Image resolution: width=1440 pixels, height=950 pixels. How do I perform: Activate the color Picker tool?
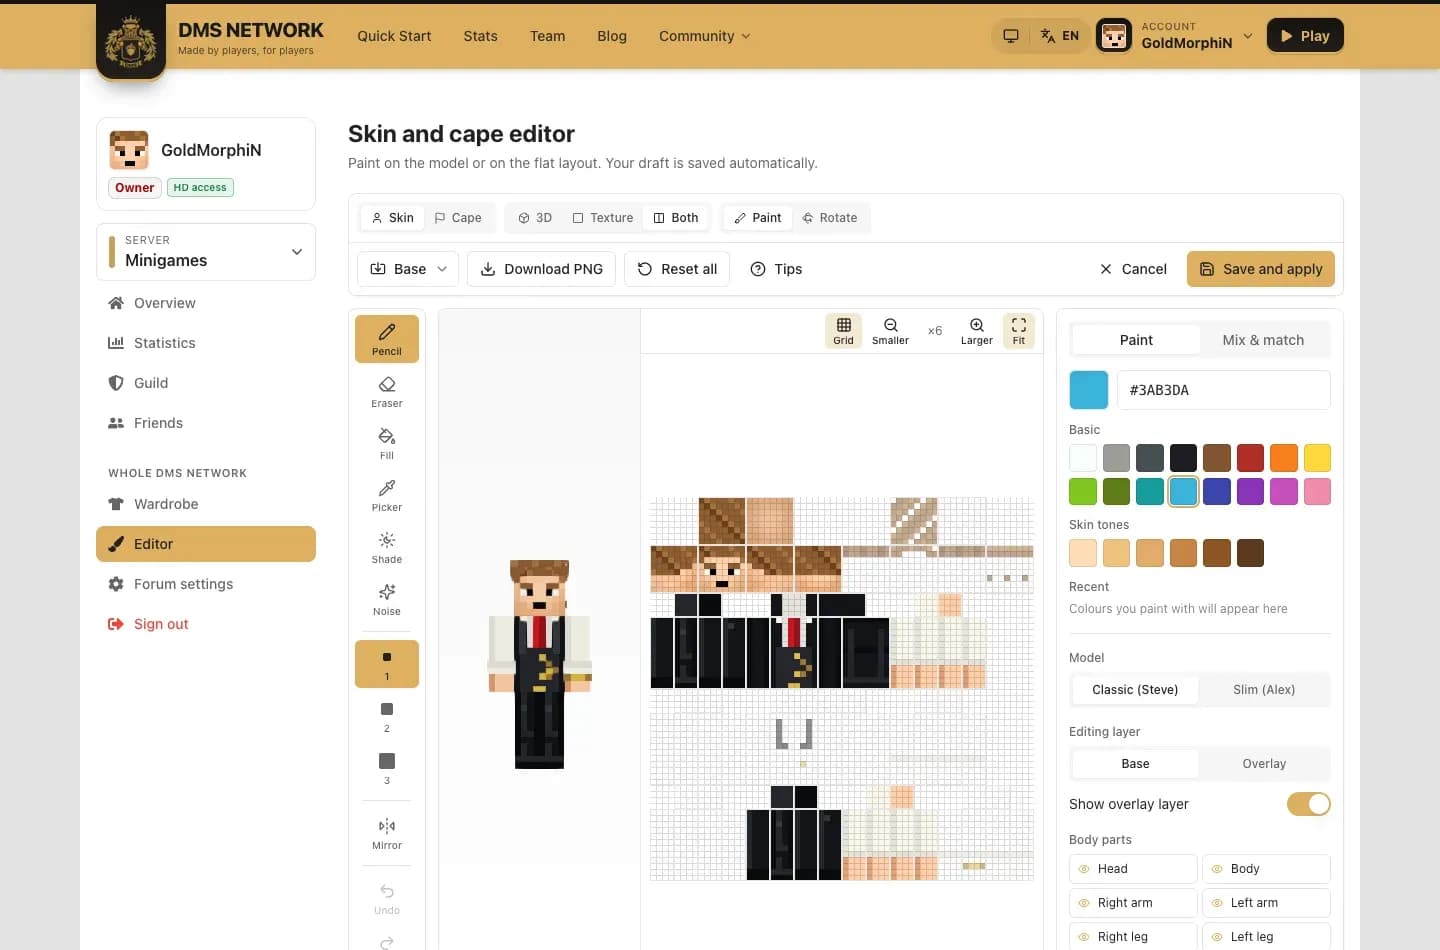click(x=387, y=495)
